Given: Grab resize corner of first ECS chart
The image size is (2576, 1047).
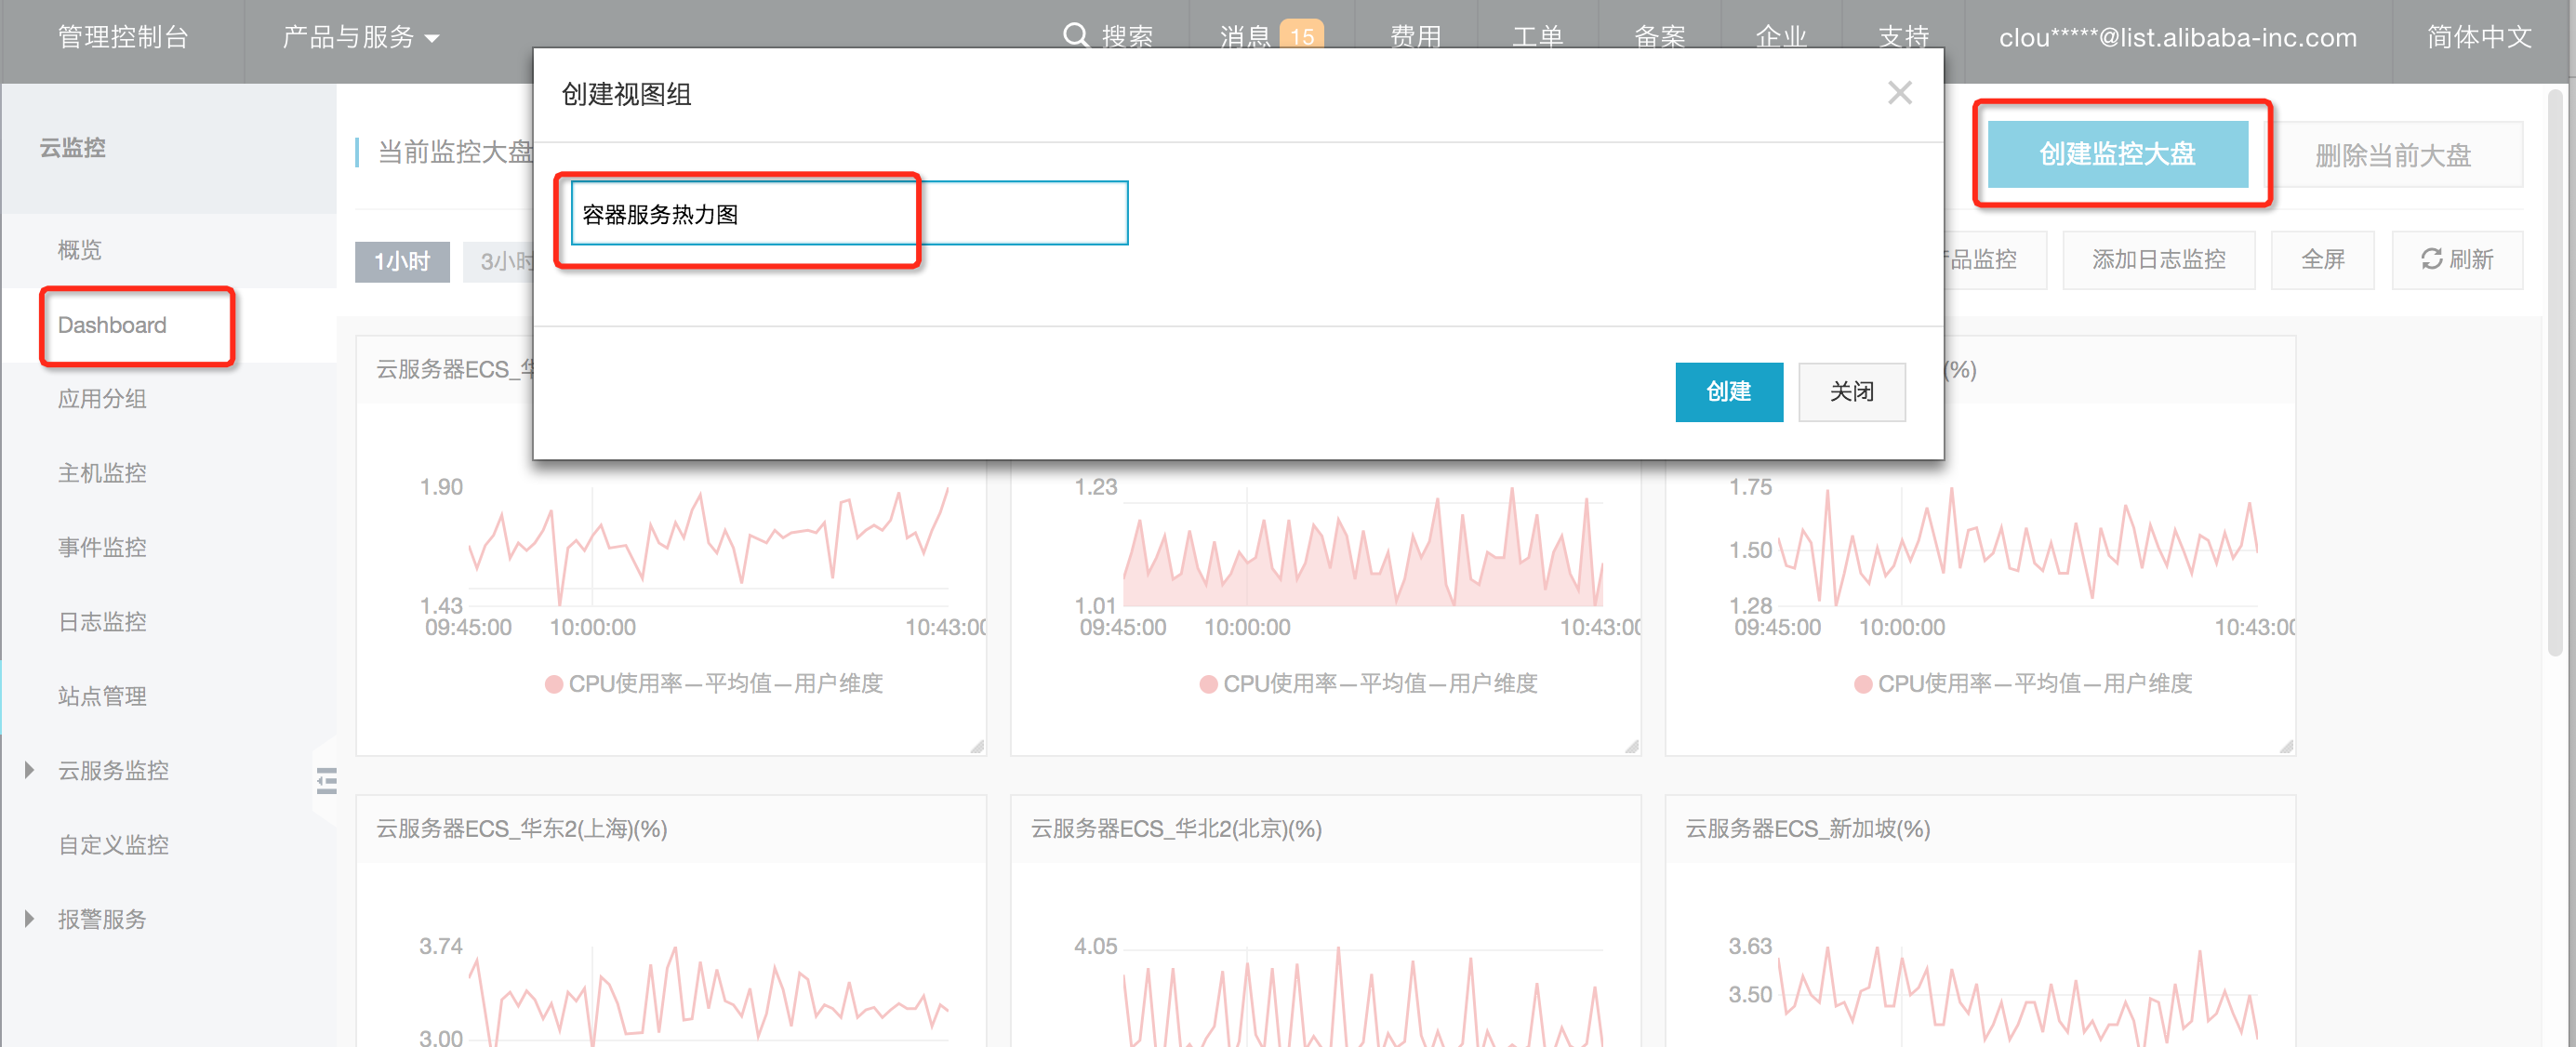Looking at the screenshot, I should tap(977, 746).
